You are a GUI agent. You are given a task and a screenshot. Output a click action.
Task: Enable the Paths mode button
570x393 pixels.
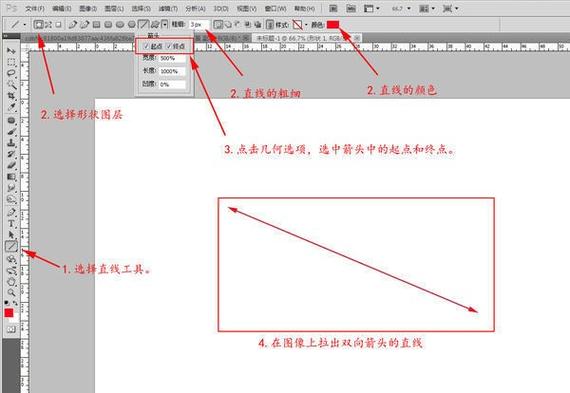pyautogui.click(x=48, y=24)
